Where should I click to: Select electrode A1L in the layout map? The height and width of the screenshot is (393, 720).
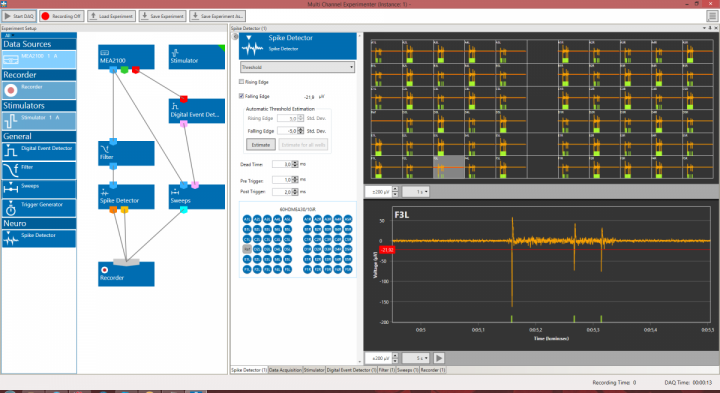(247, 219)
